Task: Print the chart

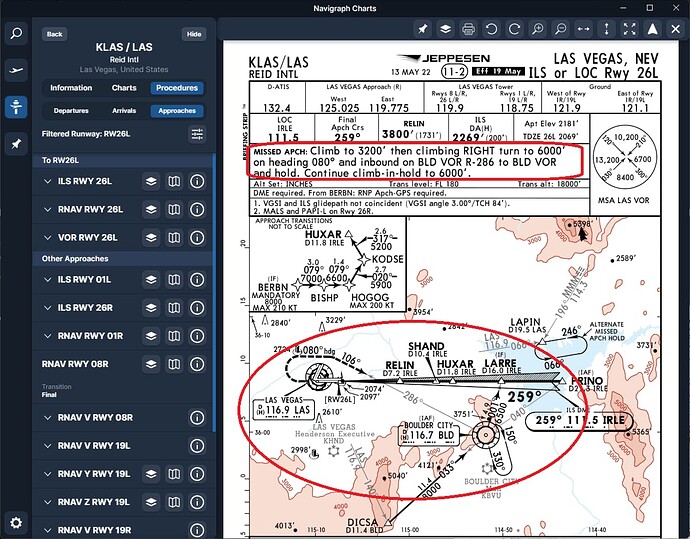Action: [x=468, y=29]
